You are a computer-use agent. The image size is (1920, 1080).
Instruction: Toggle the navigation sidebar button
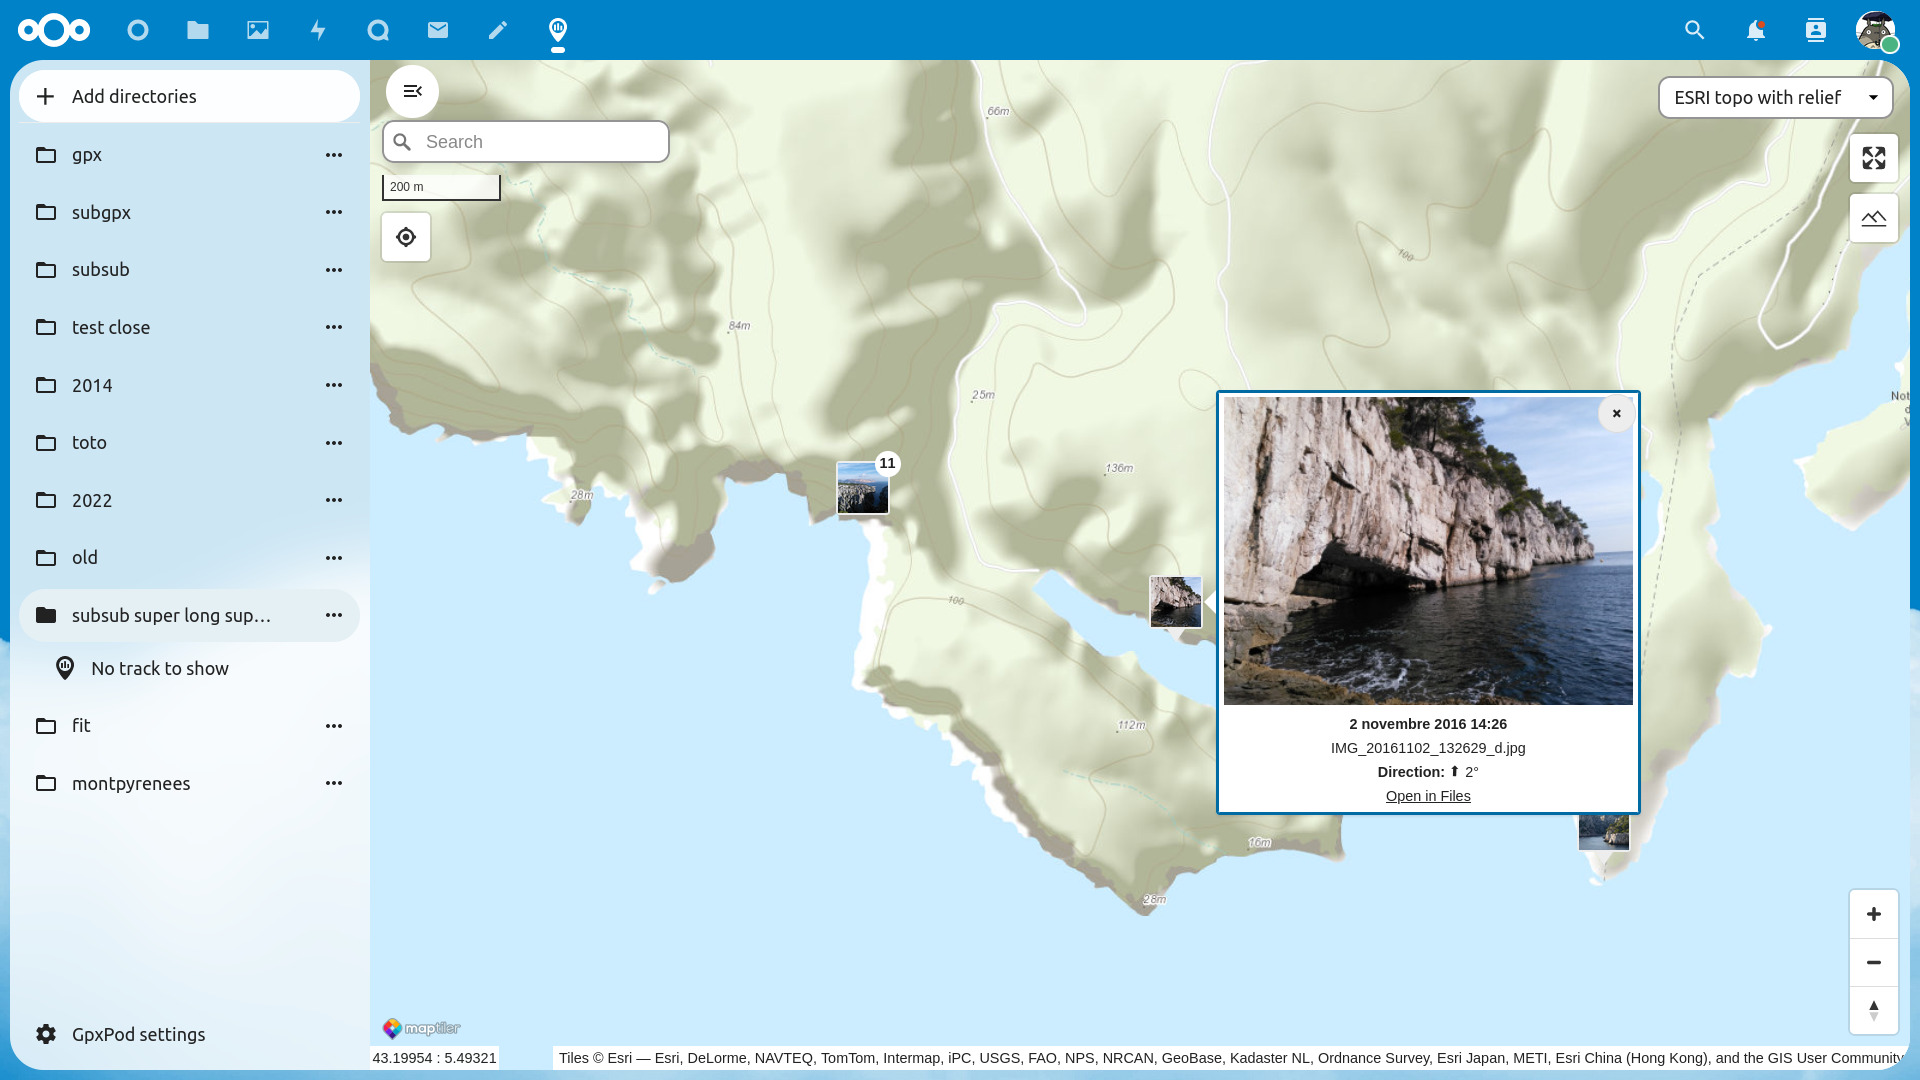[x=412, y=91]
